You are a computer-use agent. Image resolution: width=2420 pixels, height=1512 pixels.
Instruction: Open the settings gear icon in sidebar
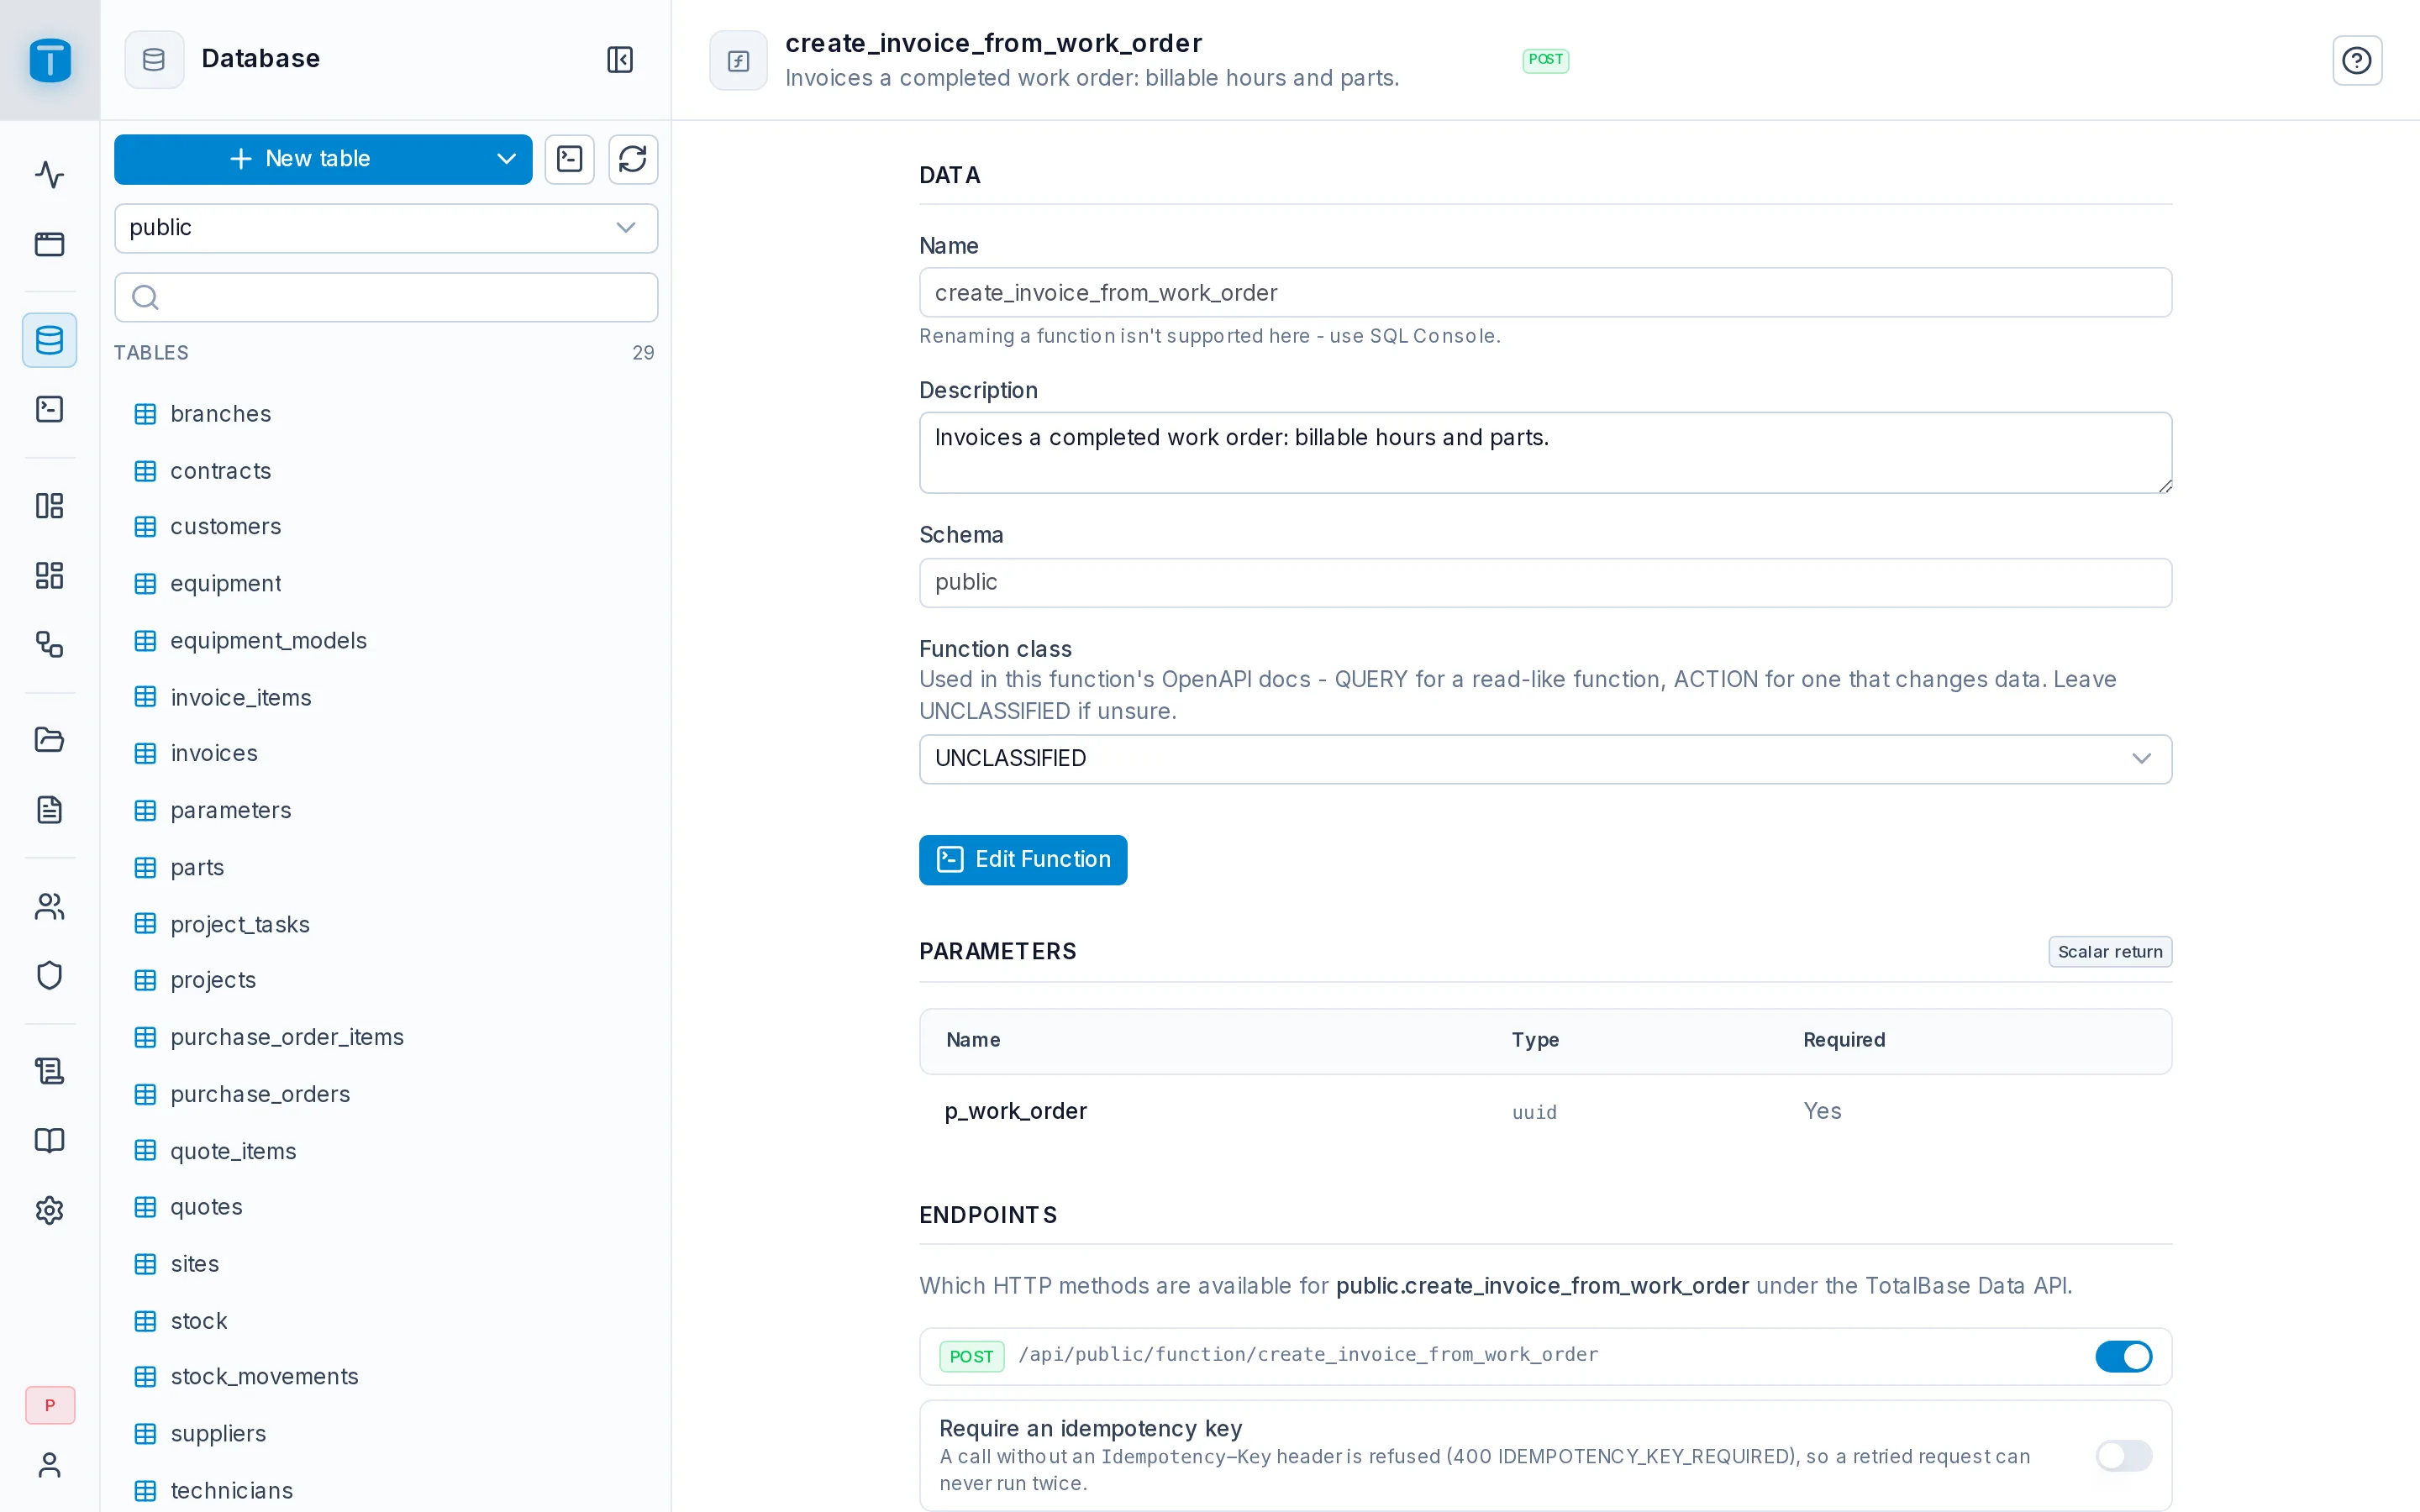(x=50, y=1210)
